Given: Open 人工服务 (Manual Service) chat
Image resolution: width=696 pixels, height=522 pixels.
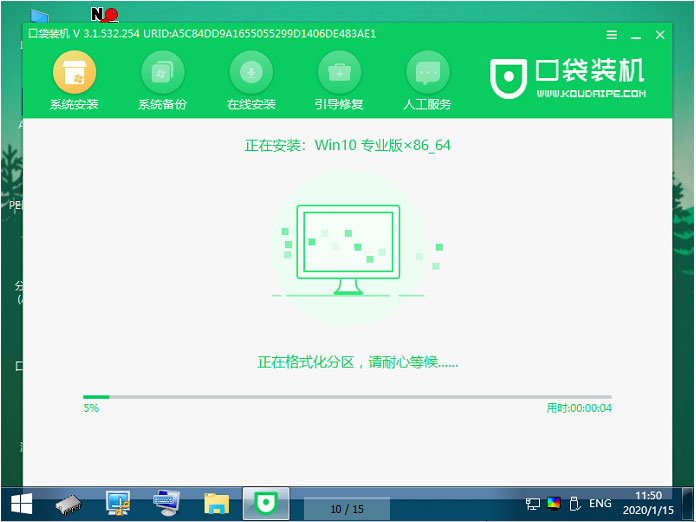Looking at the screenshot, I should click(427, 74).
